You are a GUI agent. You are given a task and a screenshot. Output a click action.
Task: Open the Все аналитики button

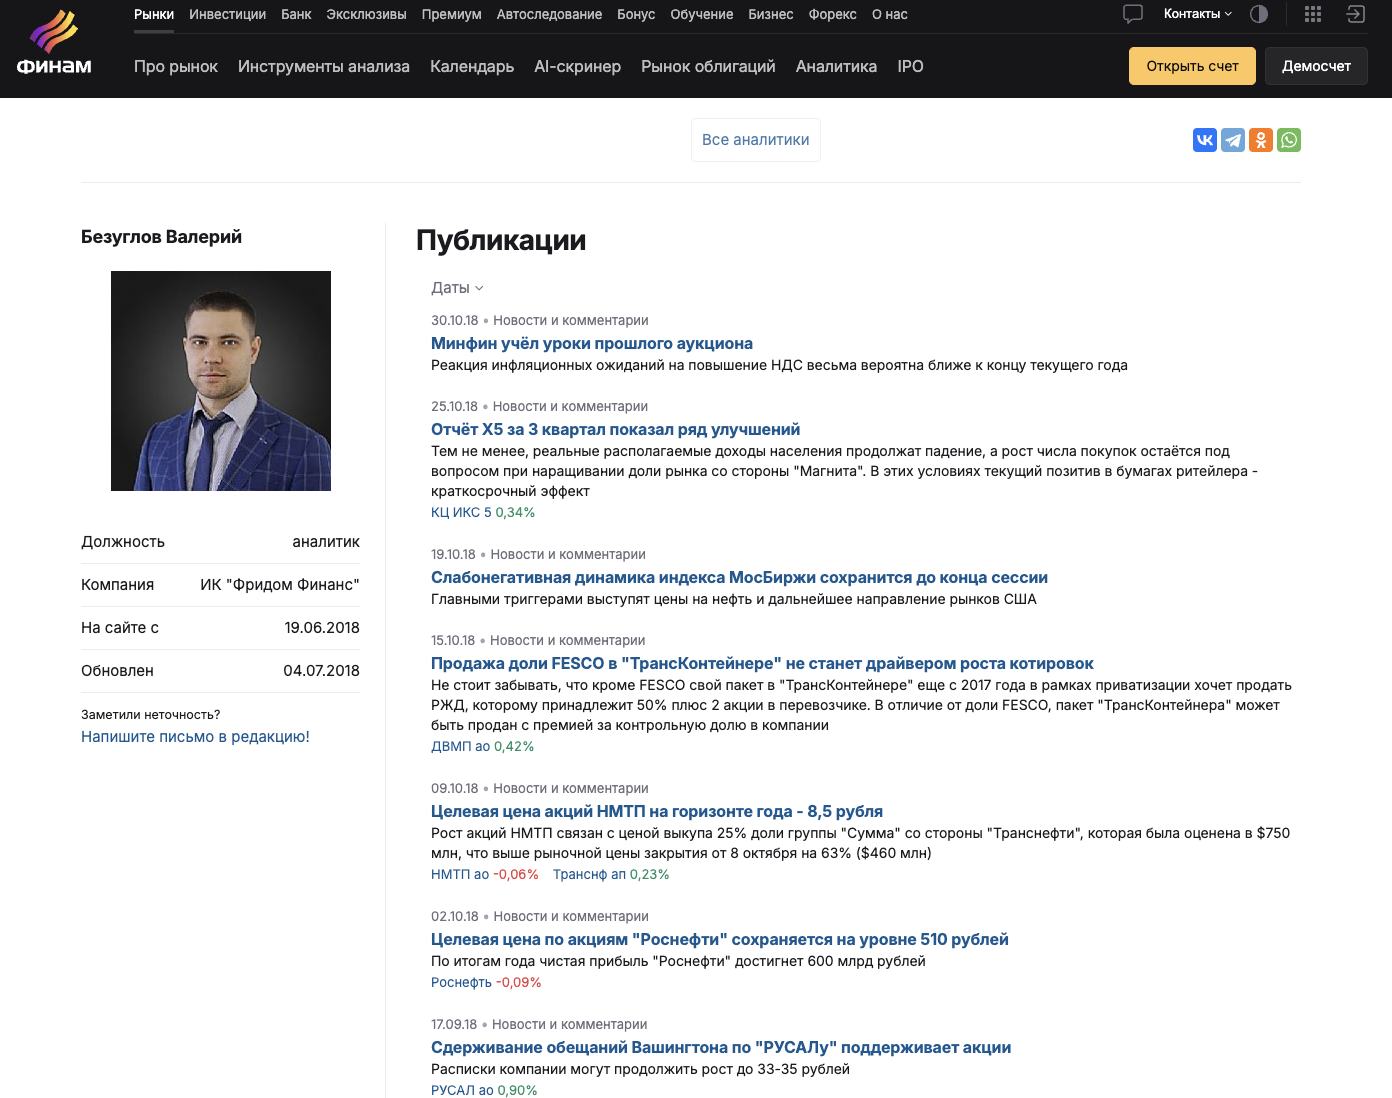click(x=755, y=140)
